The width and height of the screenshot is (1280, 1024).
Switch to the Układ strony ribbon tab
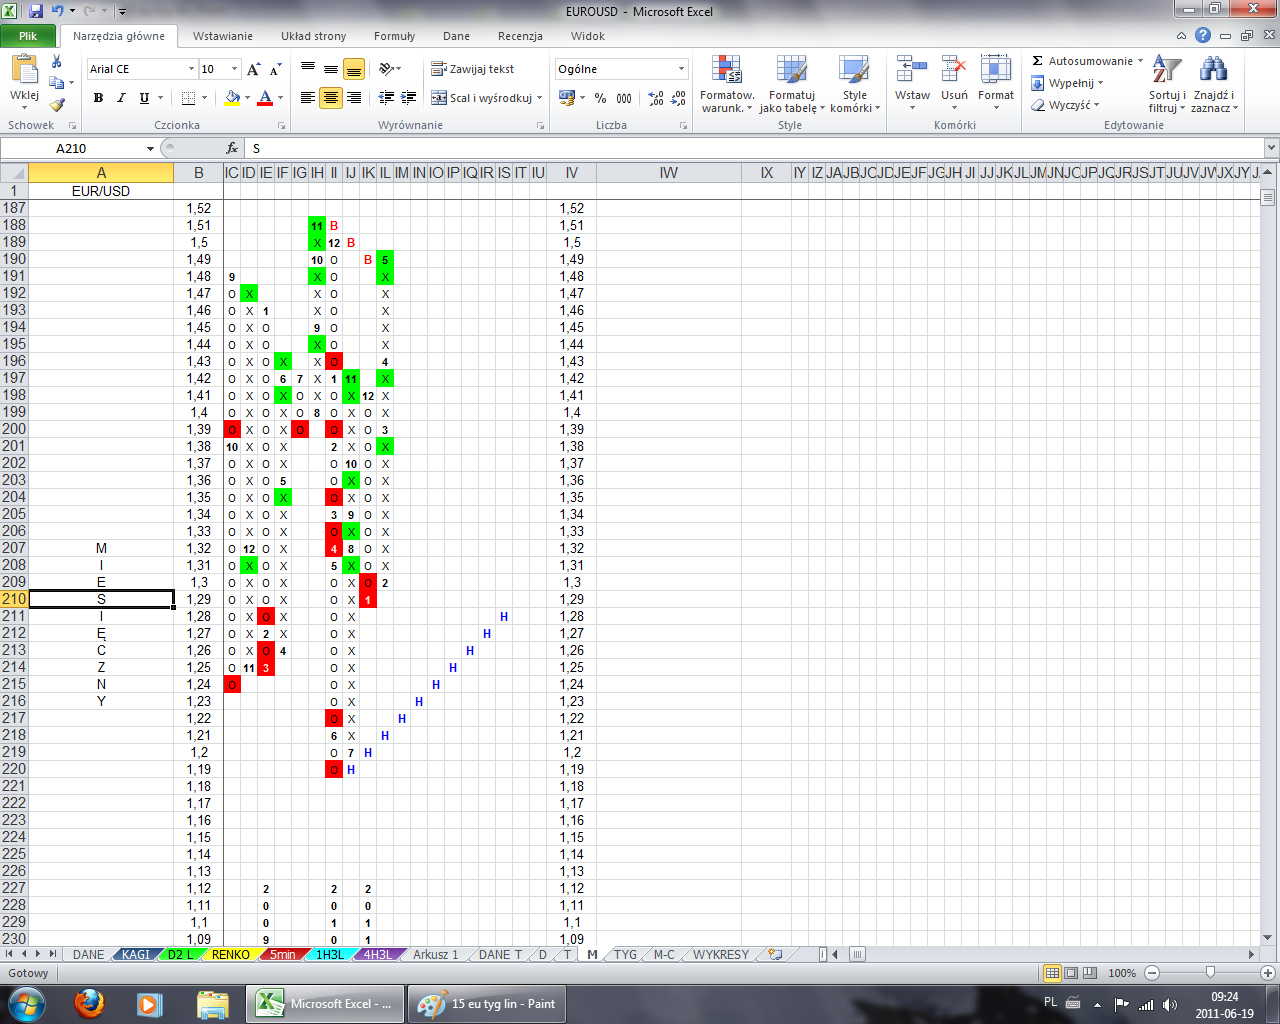coord(314,36)
